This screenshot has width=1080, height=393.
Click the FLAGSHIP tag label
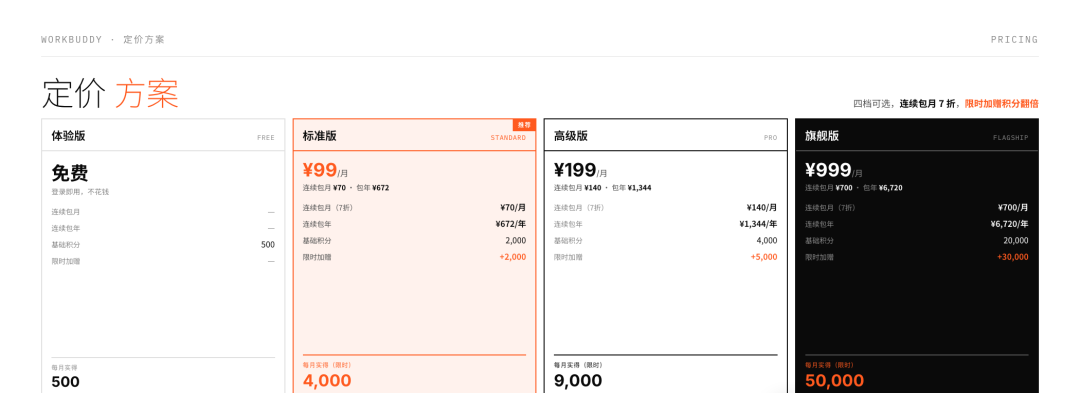1010,138
